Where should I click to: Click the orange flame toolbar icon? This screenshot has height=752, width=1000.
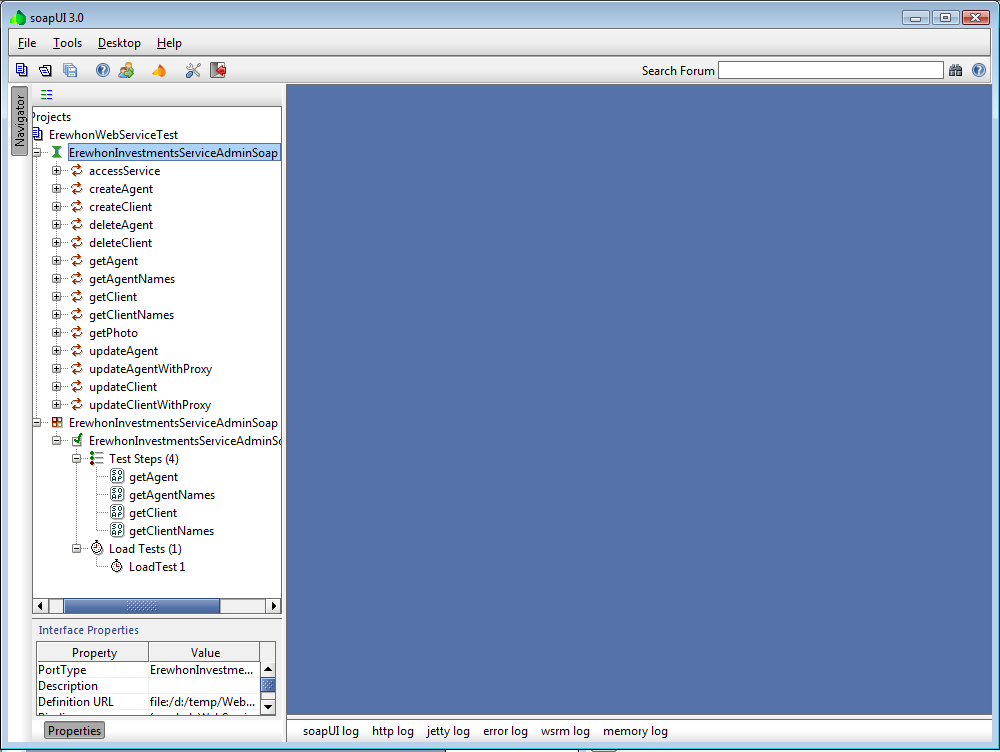[x=159, y=70]
